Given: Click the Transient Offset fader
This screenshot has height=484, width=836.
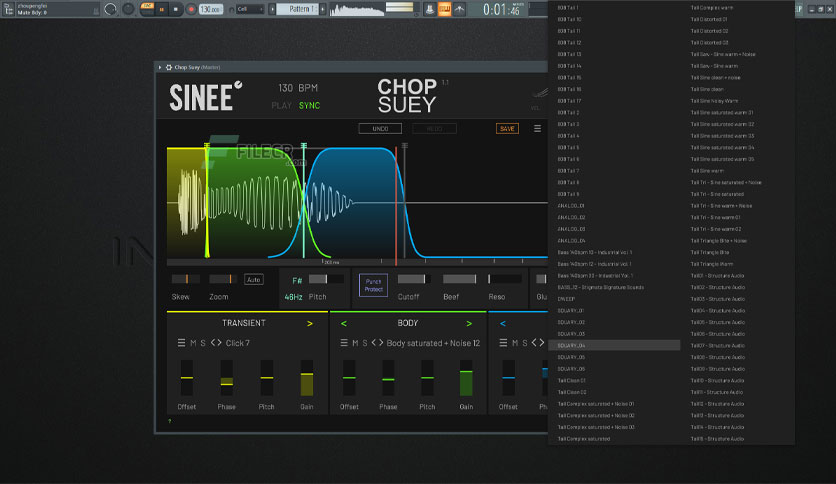Looking at the screenshot, I should pos(187,377).
